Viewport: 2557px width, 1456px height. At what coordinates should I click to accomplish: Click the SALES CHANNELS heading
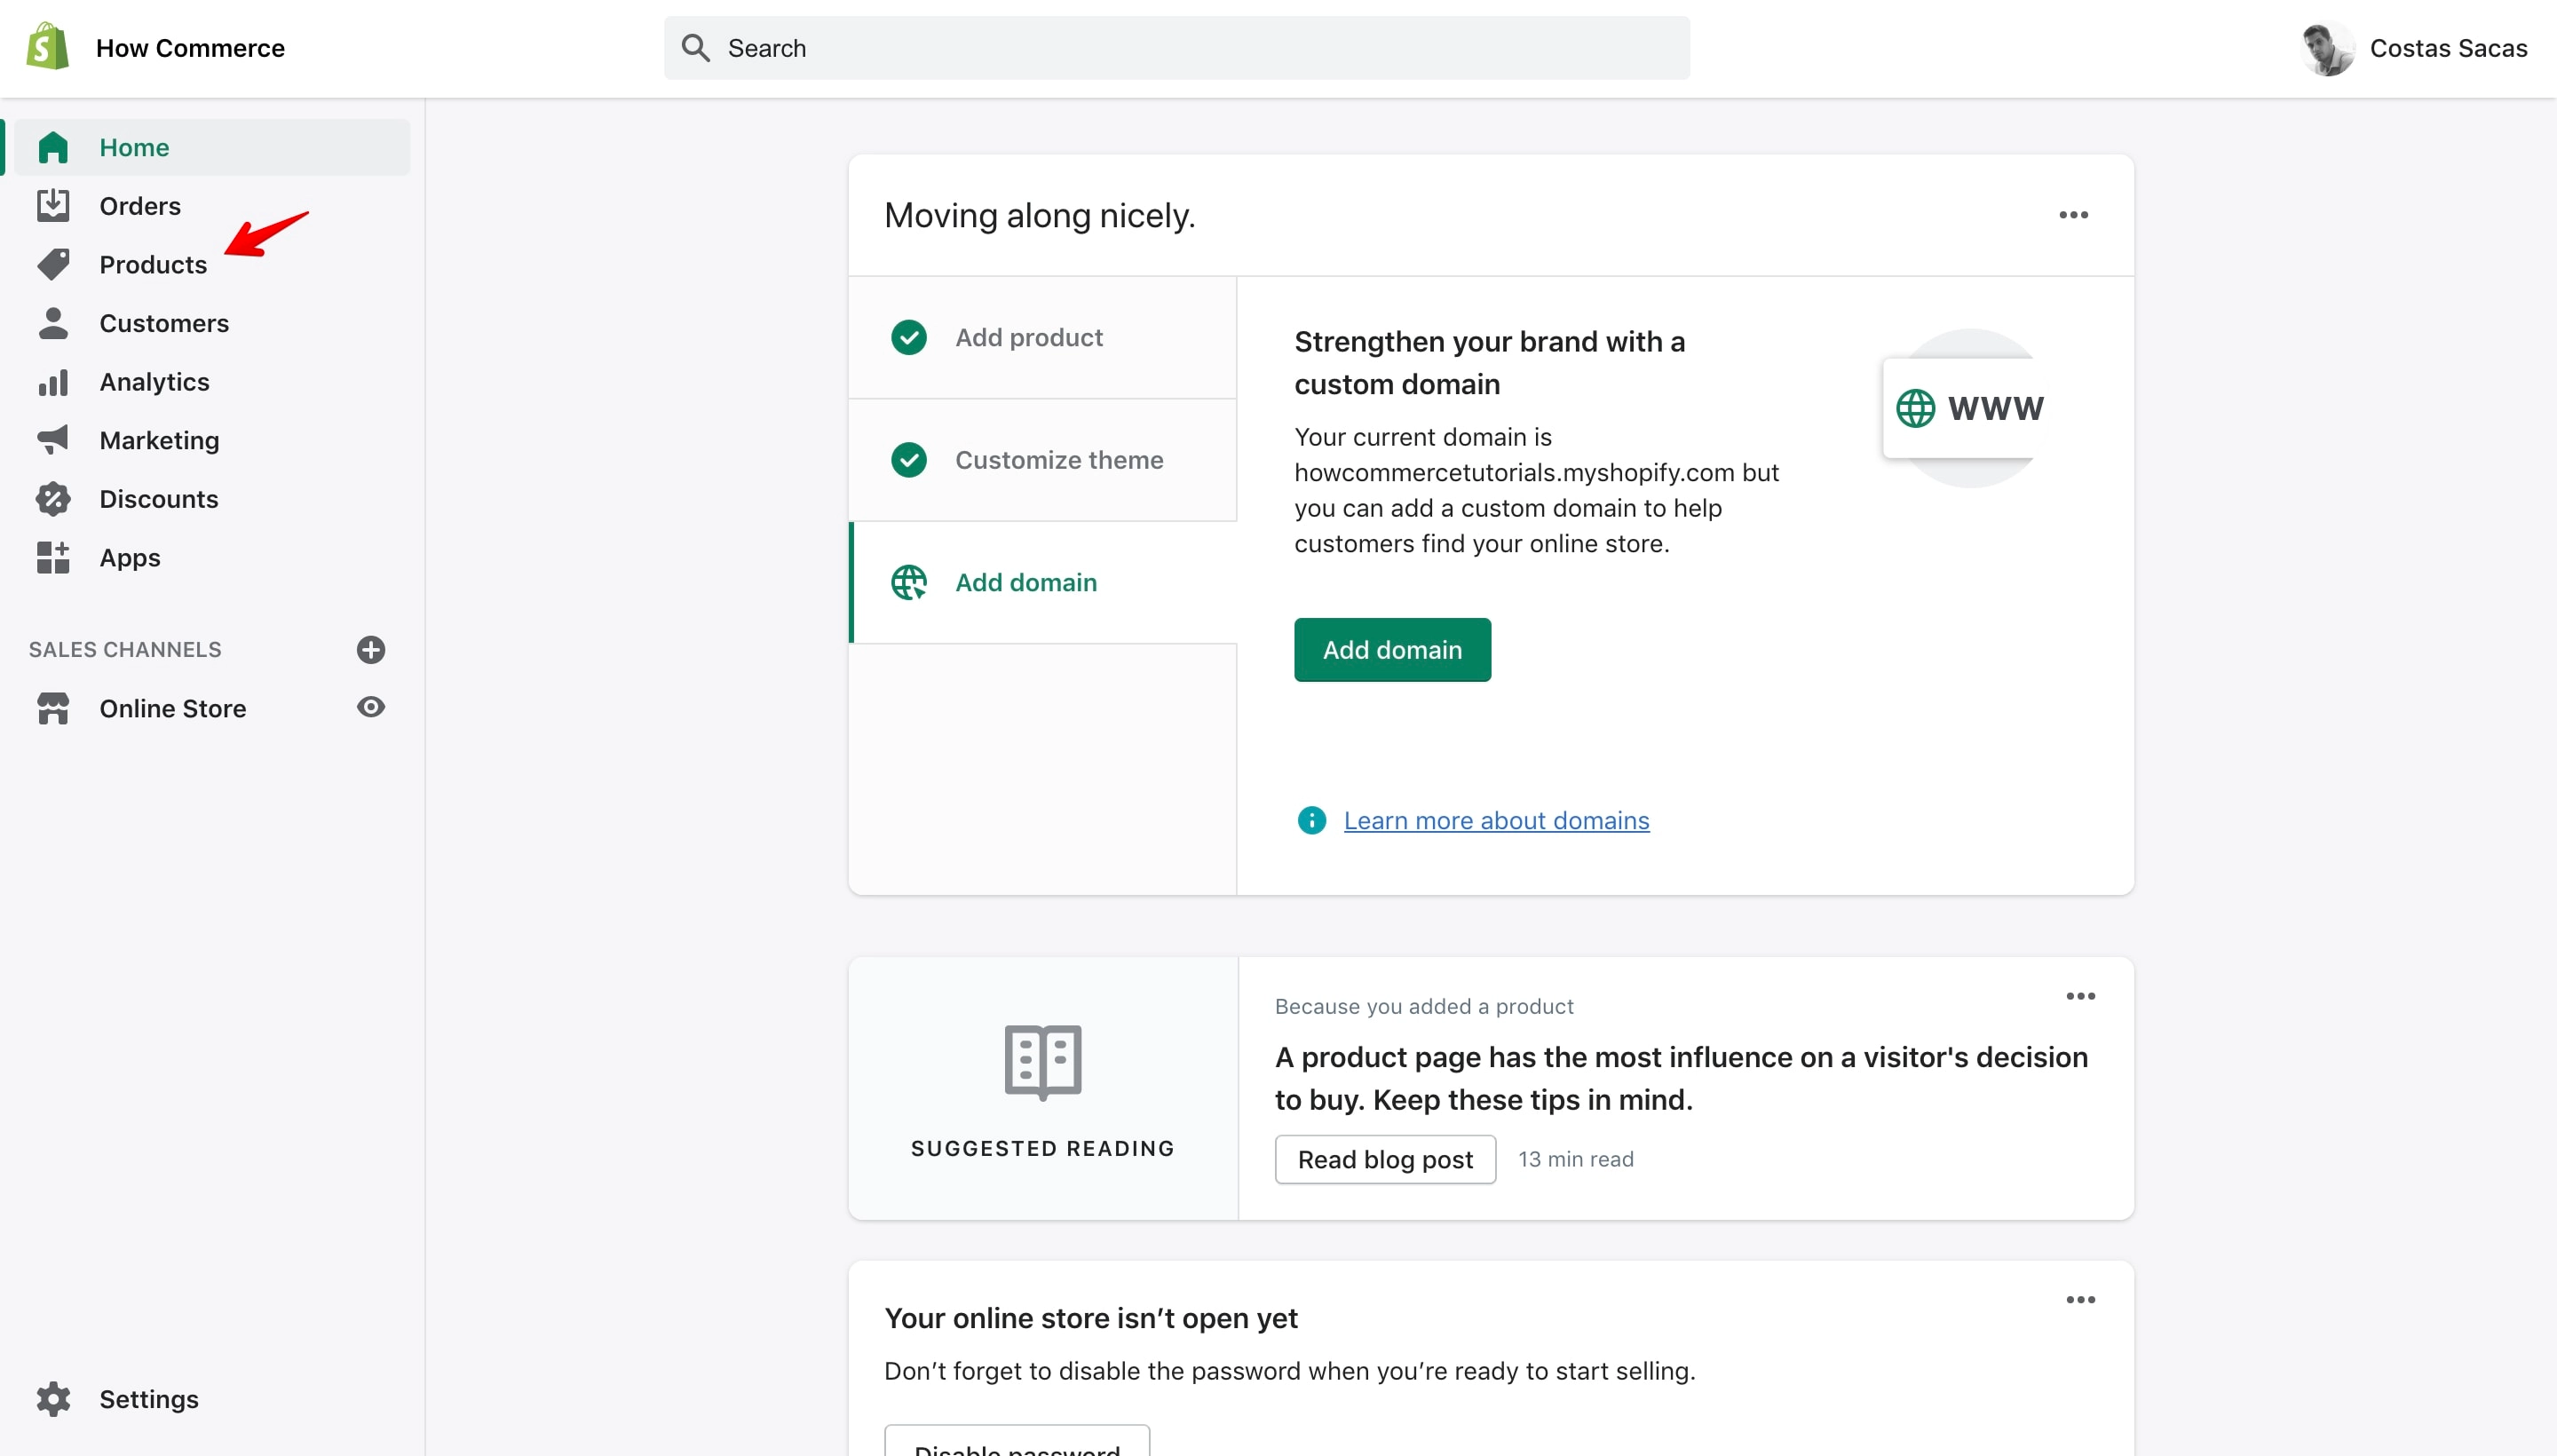click(125, 650)
